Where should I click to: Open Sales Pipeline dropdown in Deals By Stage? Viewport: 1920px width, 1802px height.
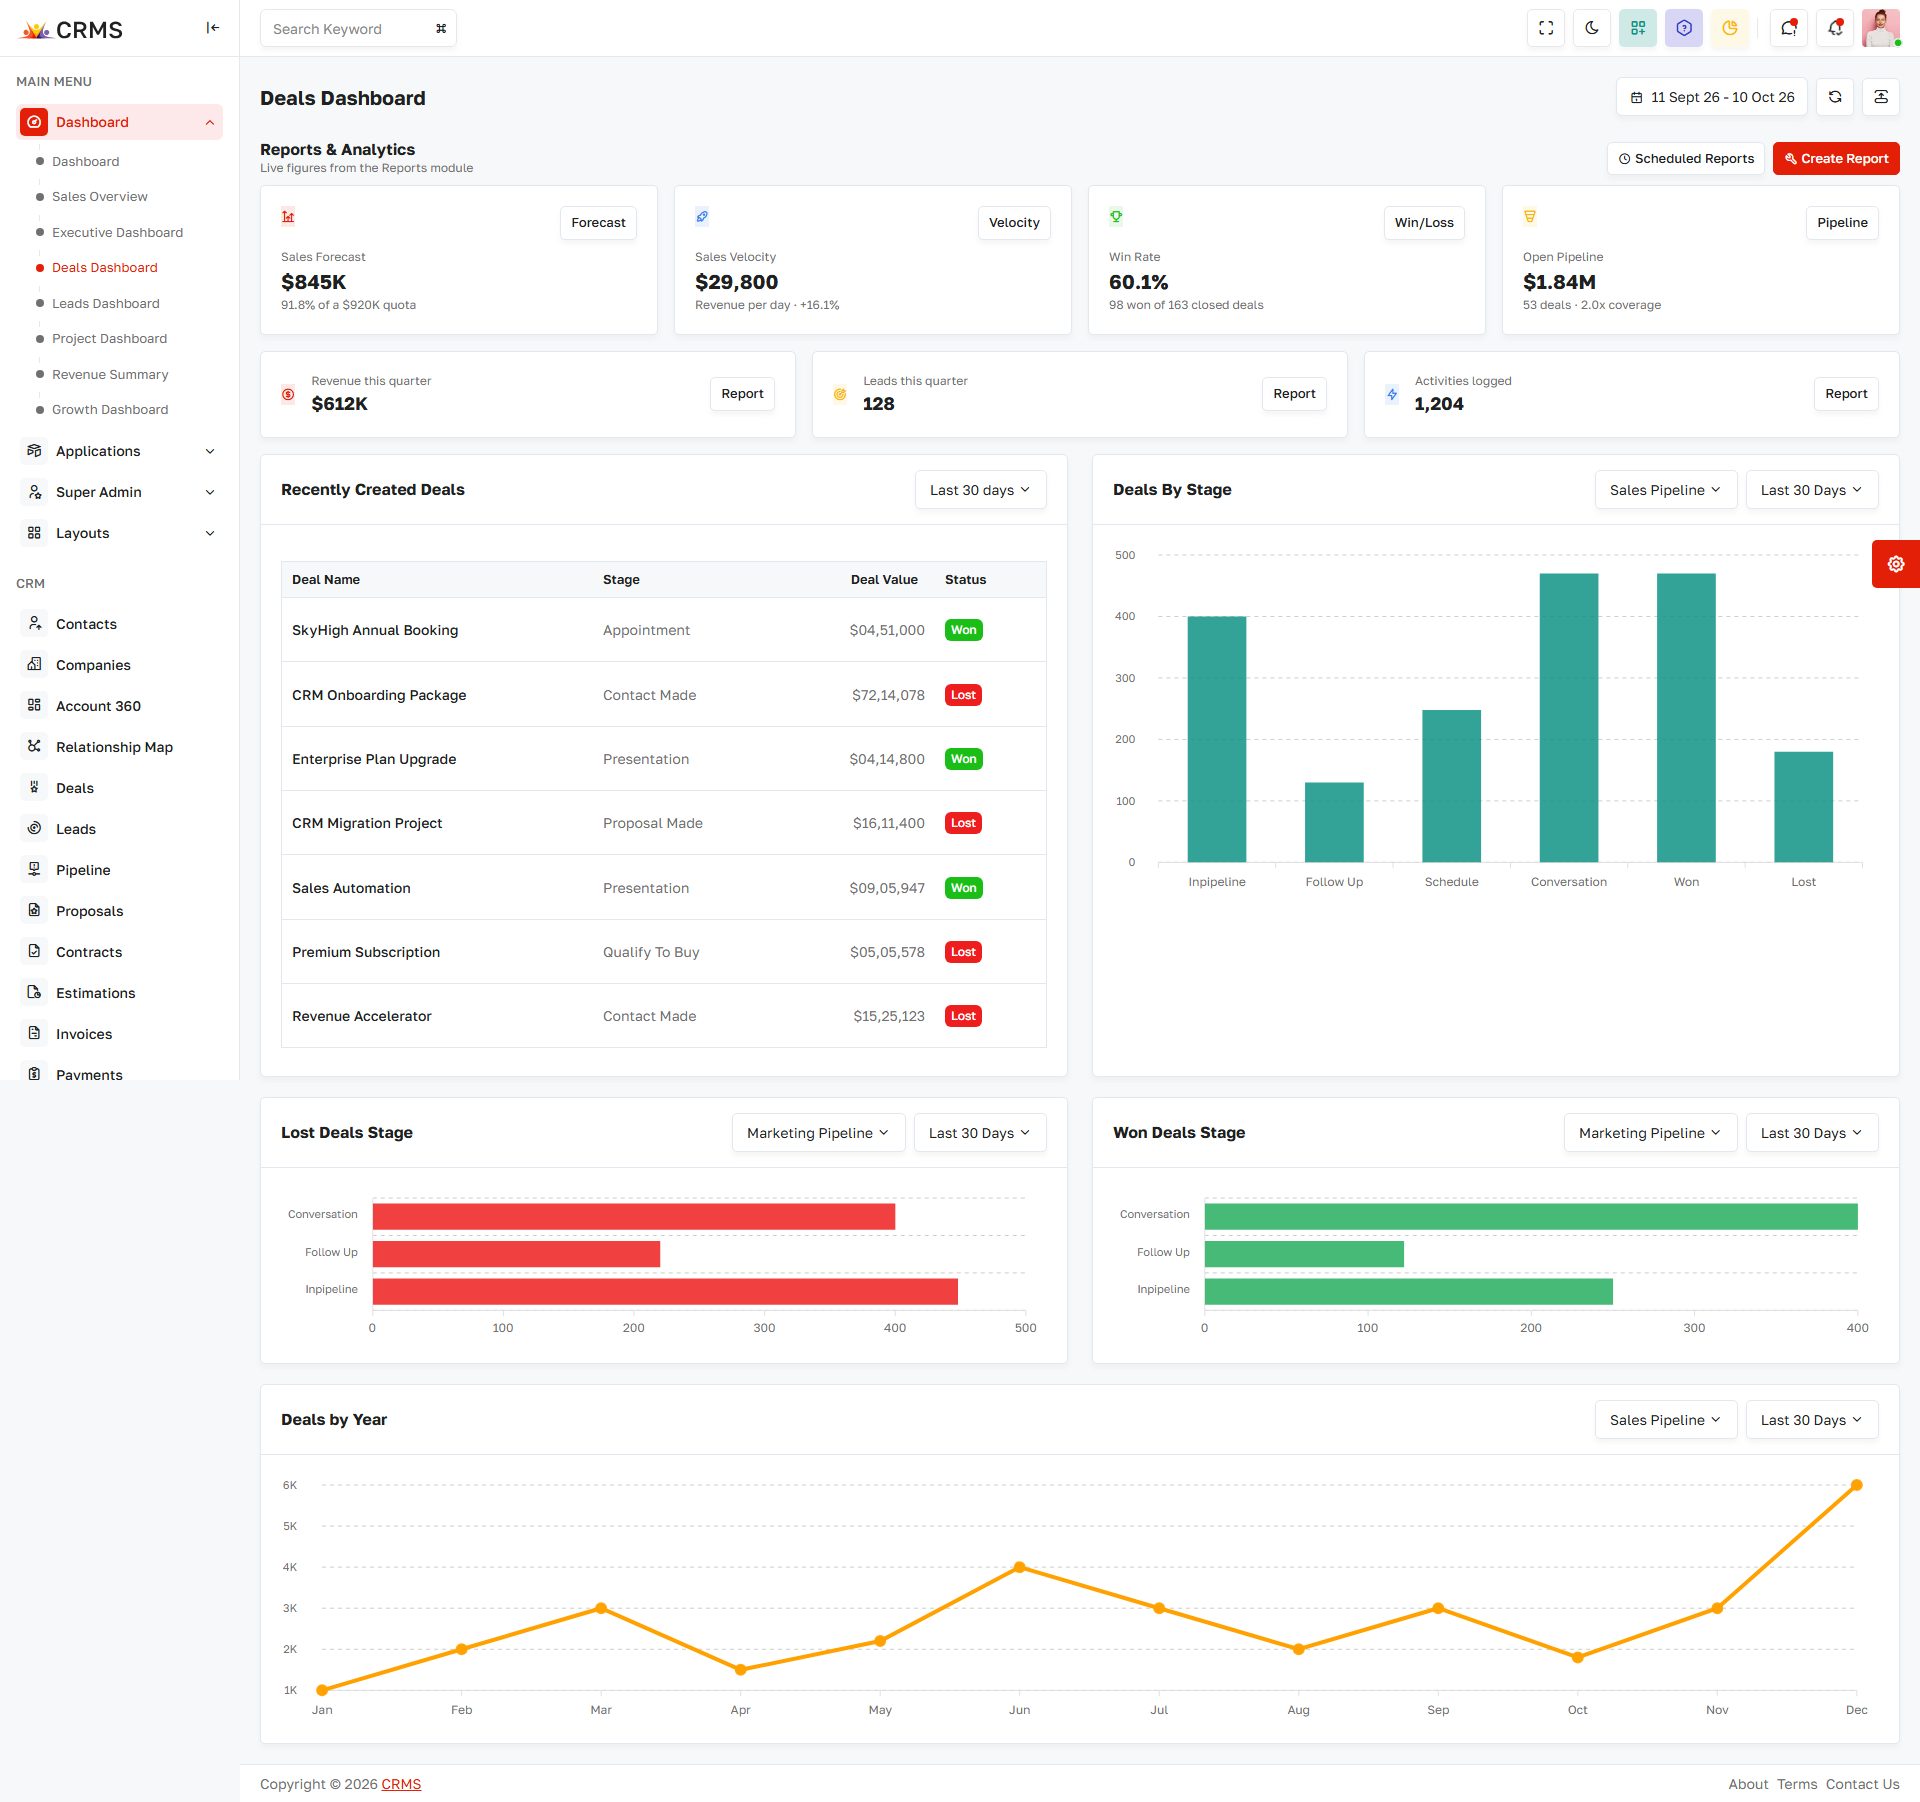(1665, 490)
